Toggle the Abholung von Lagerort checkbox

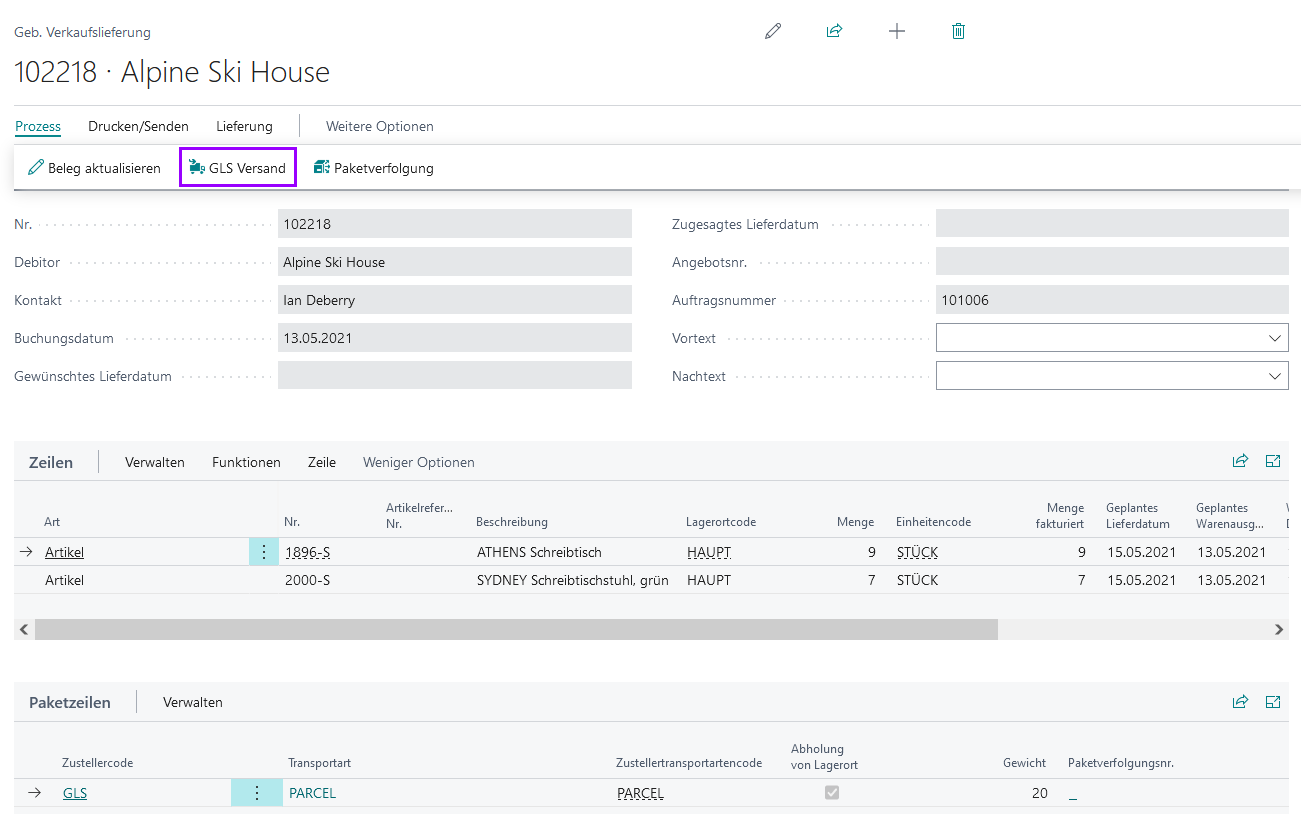(831, 793)
